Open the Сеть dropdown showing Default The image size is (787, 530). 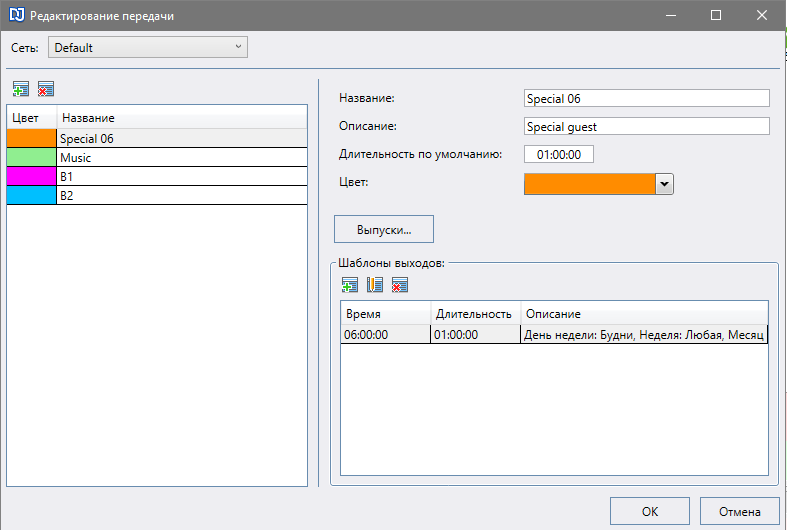[x=148, y=47]
